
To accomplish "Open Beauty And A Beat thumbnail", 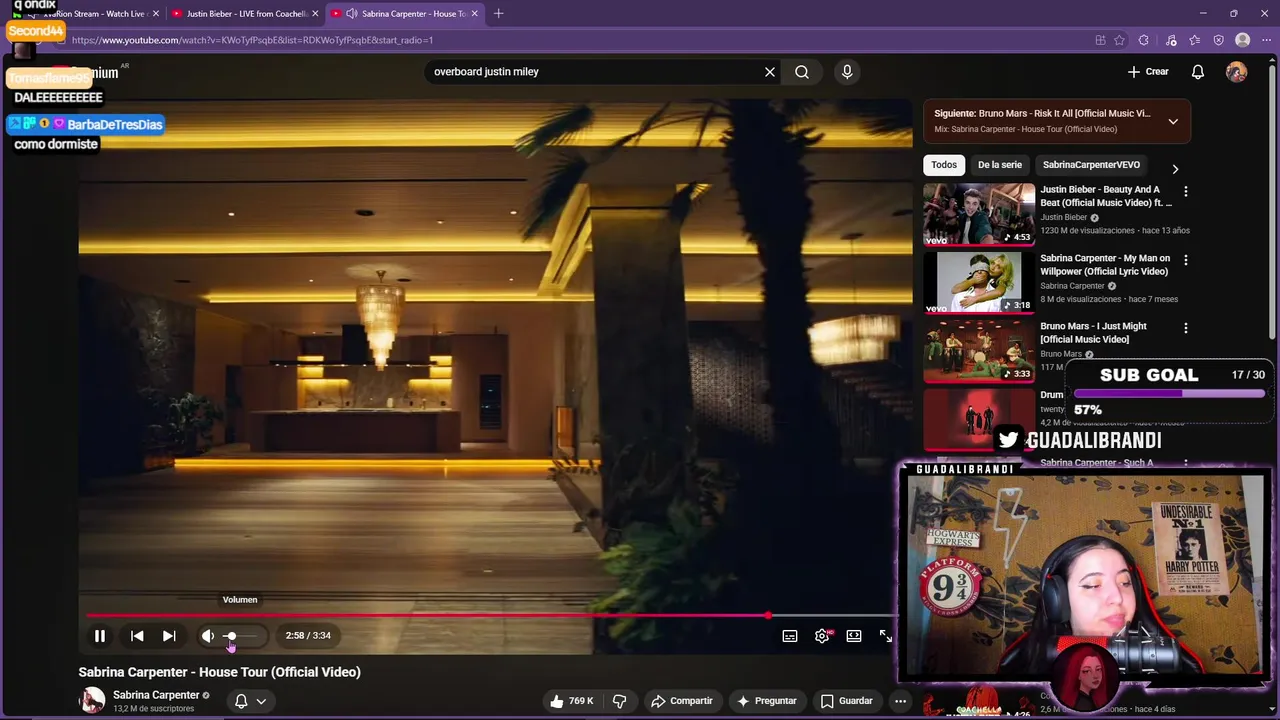I will [x=979, y=214].
